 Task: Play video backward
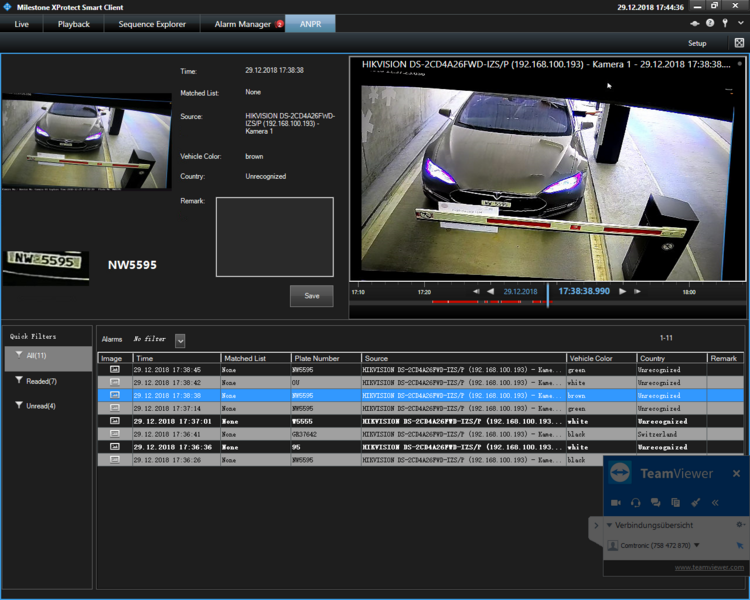pos(490,291)
